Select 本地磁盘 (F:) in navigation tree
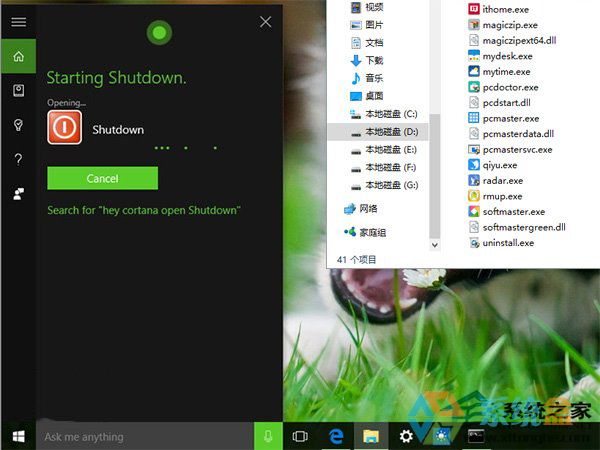This screenshot has width=600, height=450. point(384,167)
